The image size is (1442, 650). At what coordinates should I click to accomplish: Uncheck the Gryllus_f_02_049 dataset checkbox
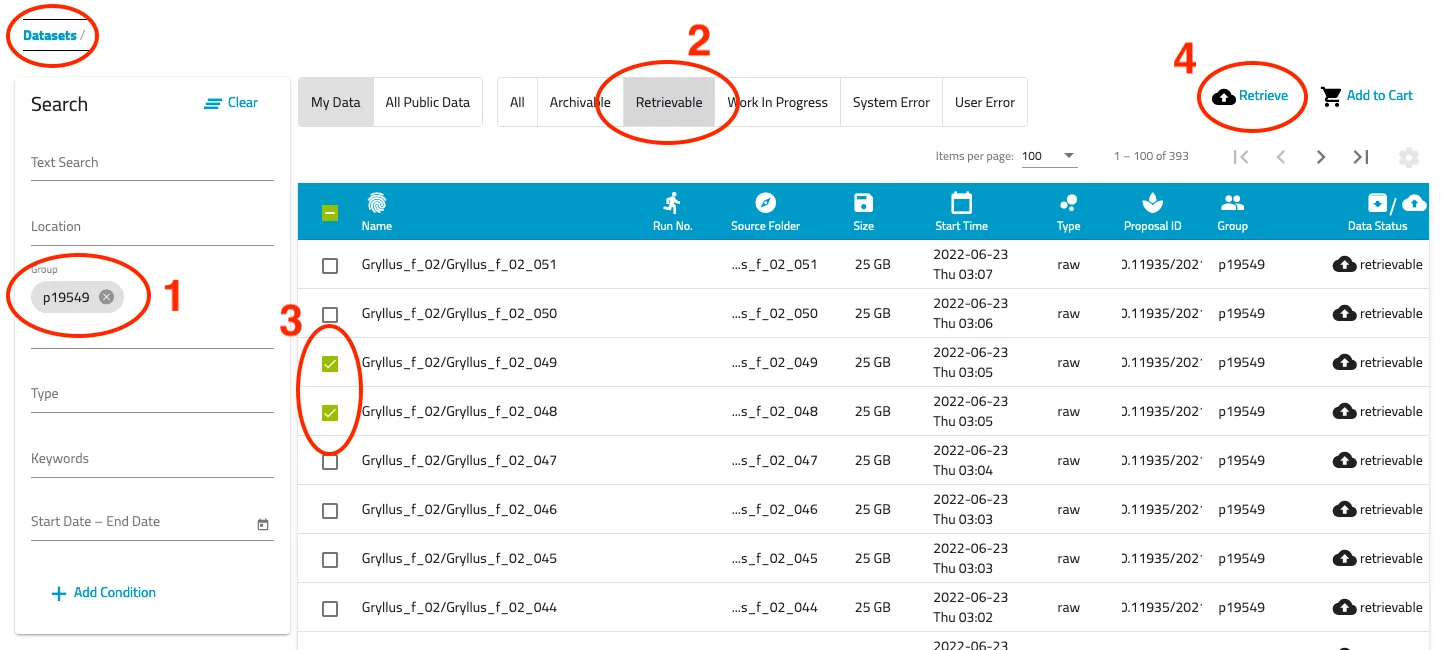tap(330, 364)
